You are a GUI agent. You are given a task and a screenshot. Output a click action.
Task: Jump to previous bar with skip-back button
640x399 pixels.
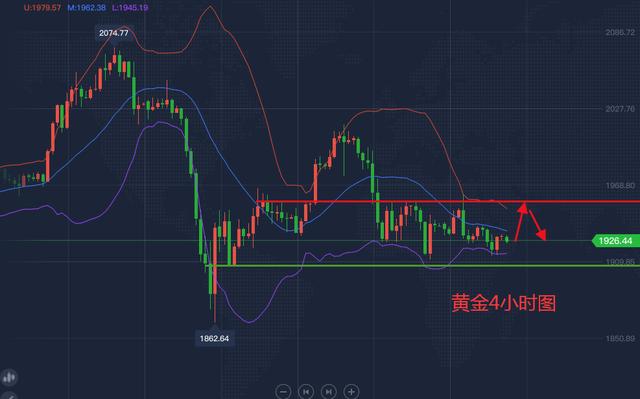(x=306, y=392)
